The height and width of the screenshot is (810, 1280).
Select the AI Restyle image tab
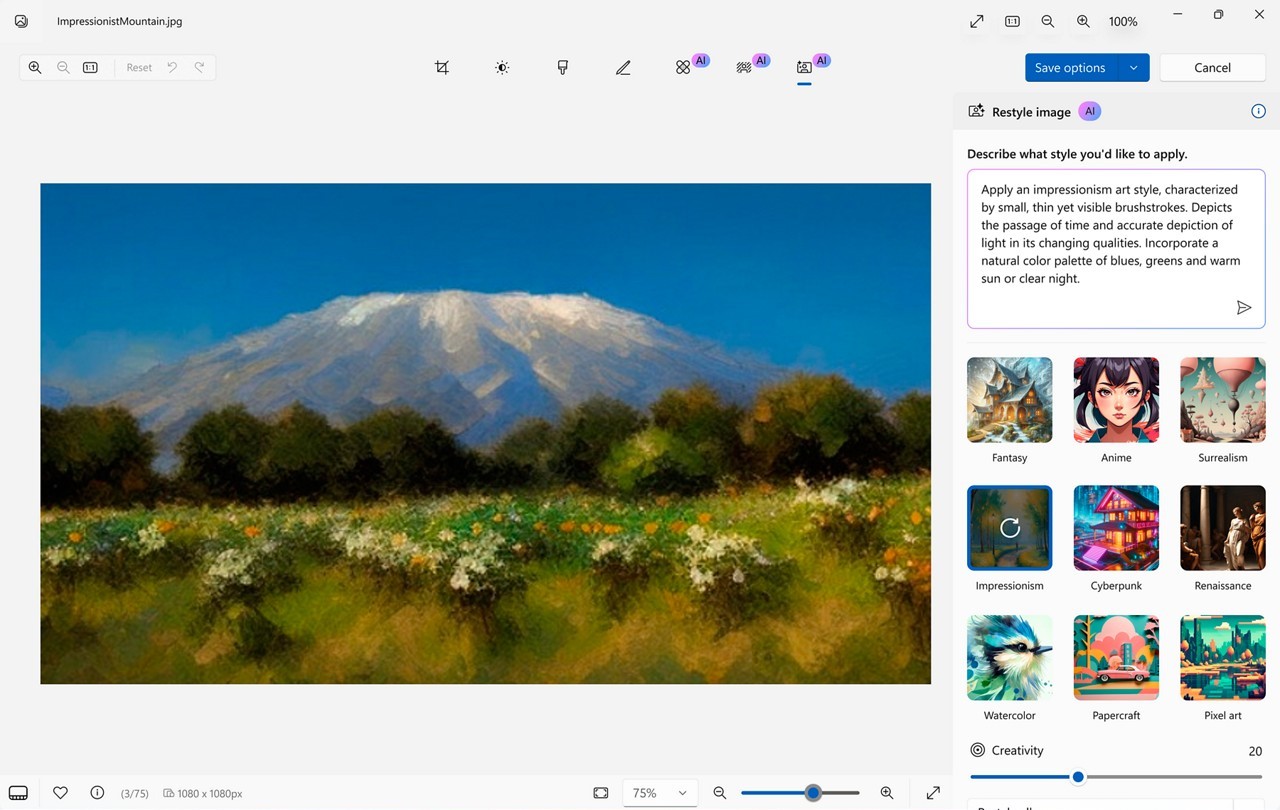click(x=805, y=67)
